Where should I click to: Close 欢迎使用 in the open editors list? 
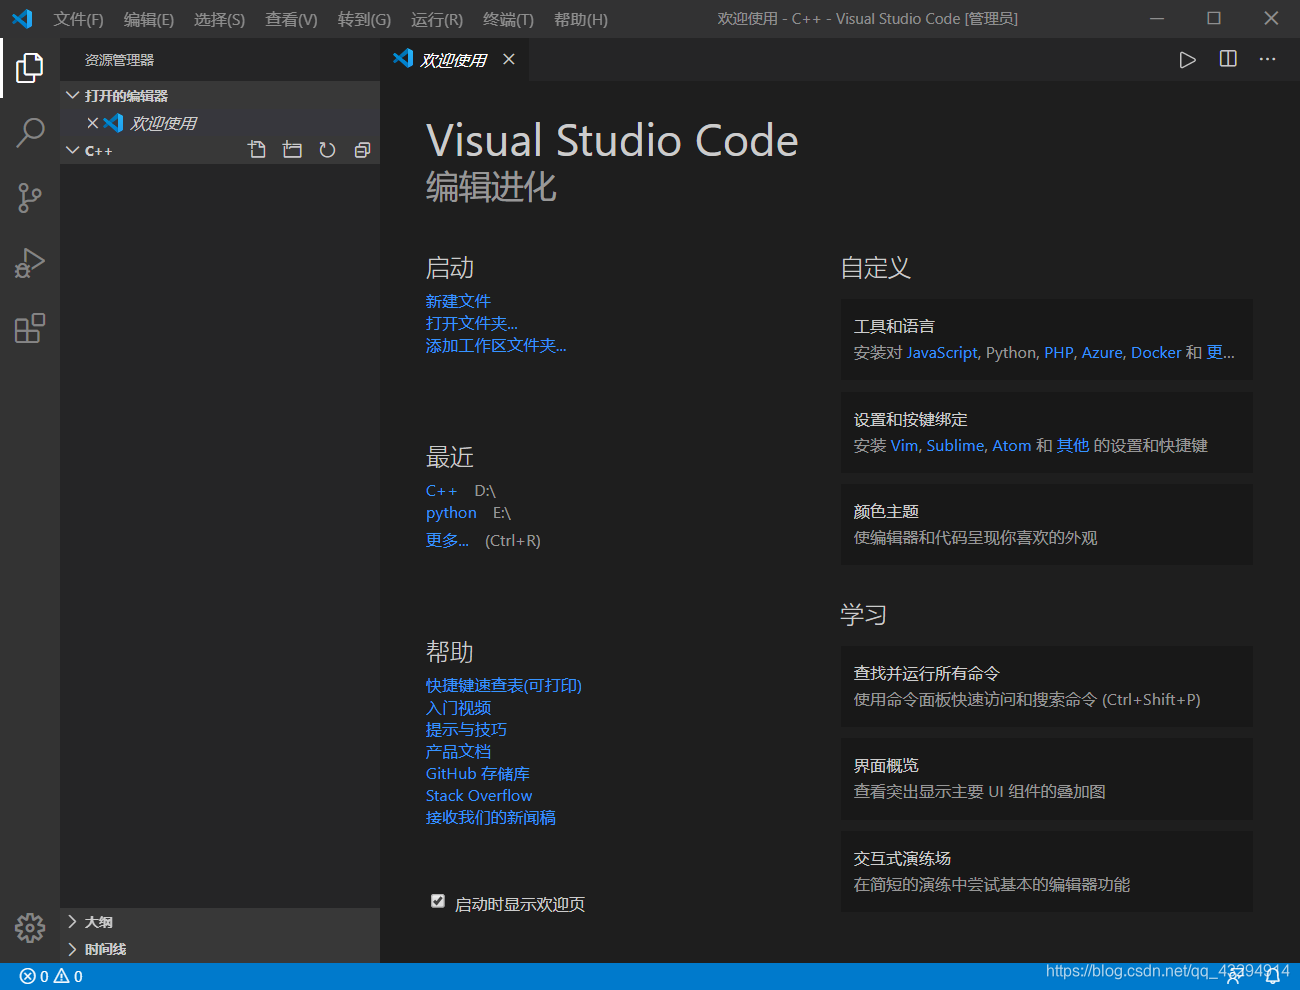pos(93,123)
